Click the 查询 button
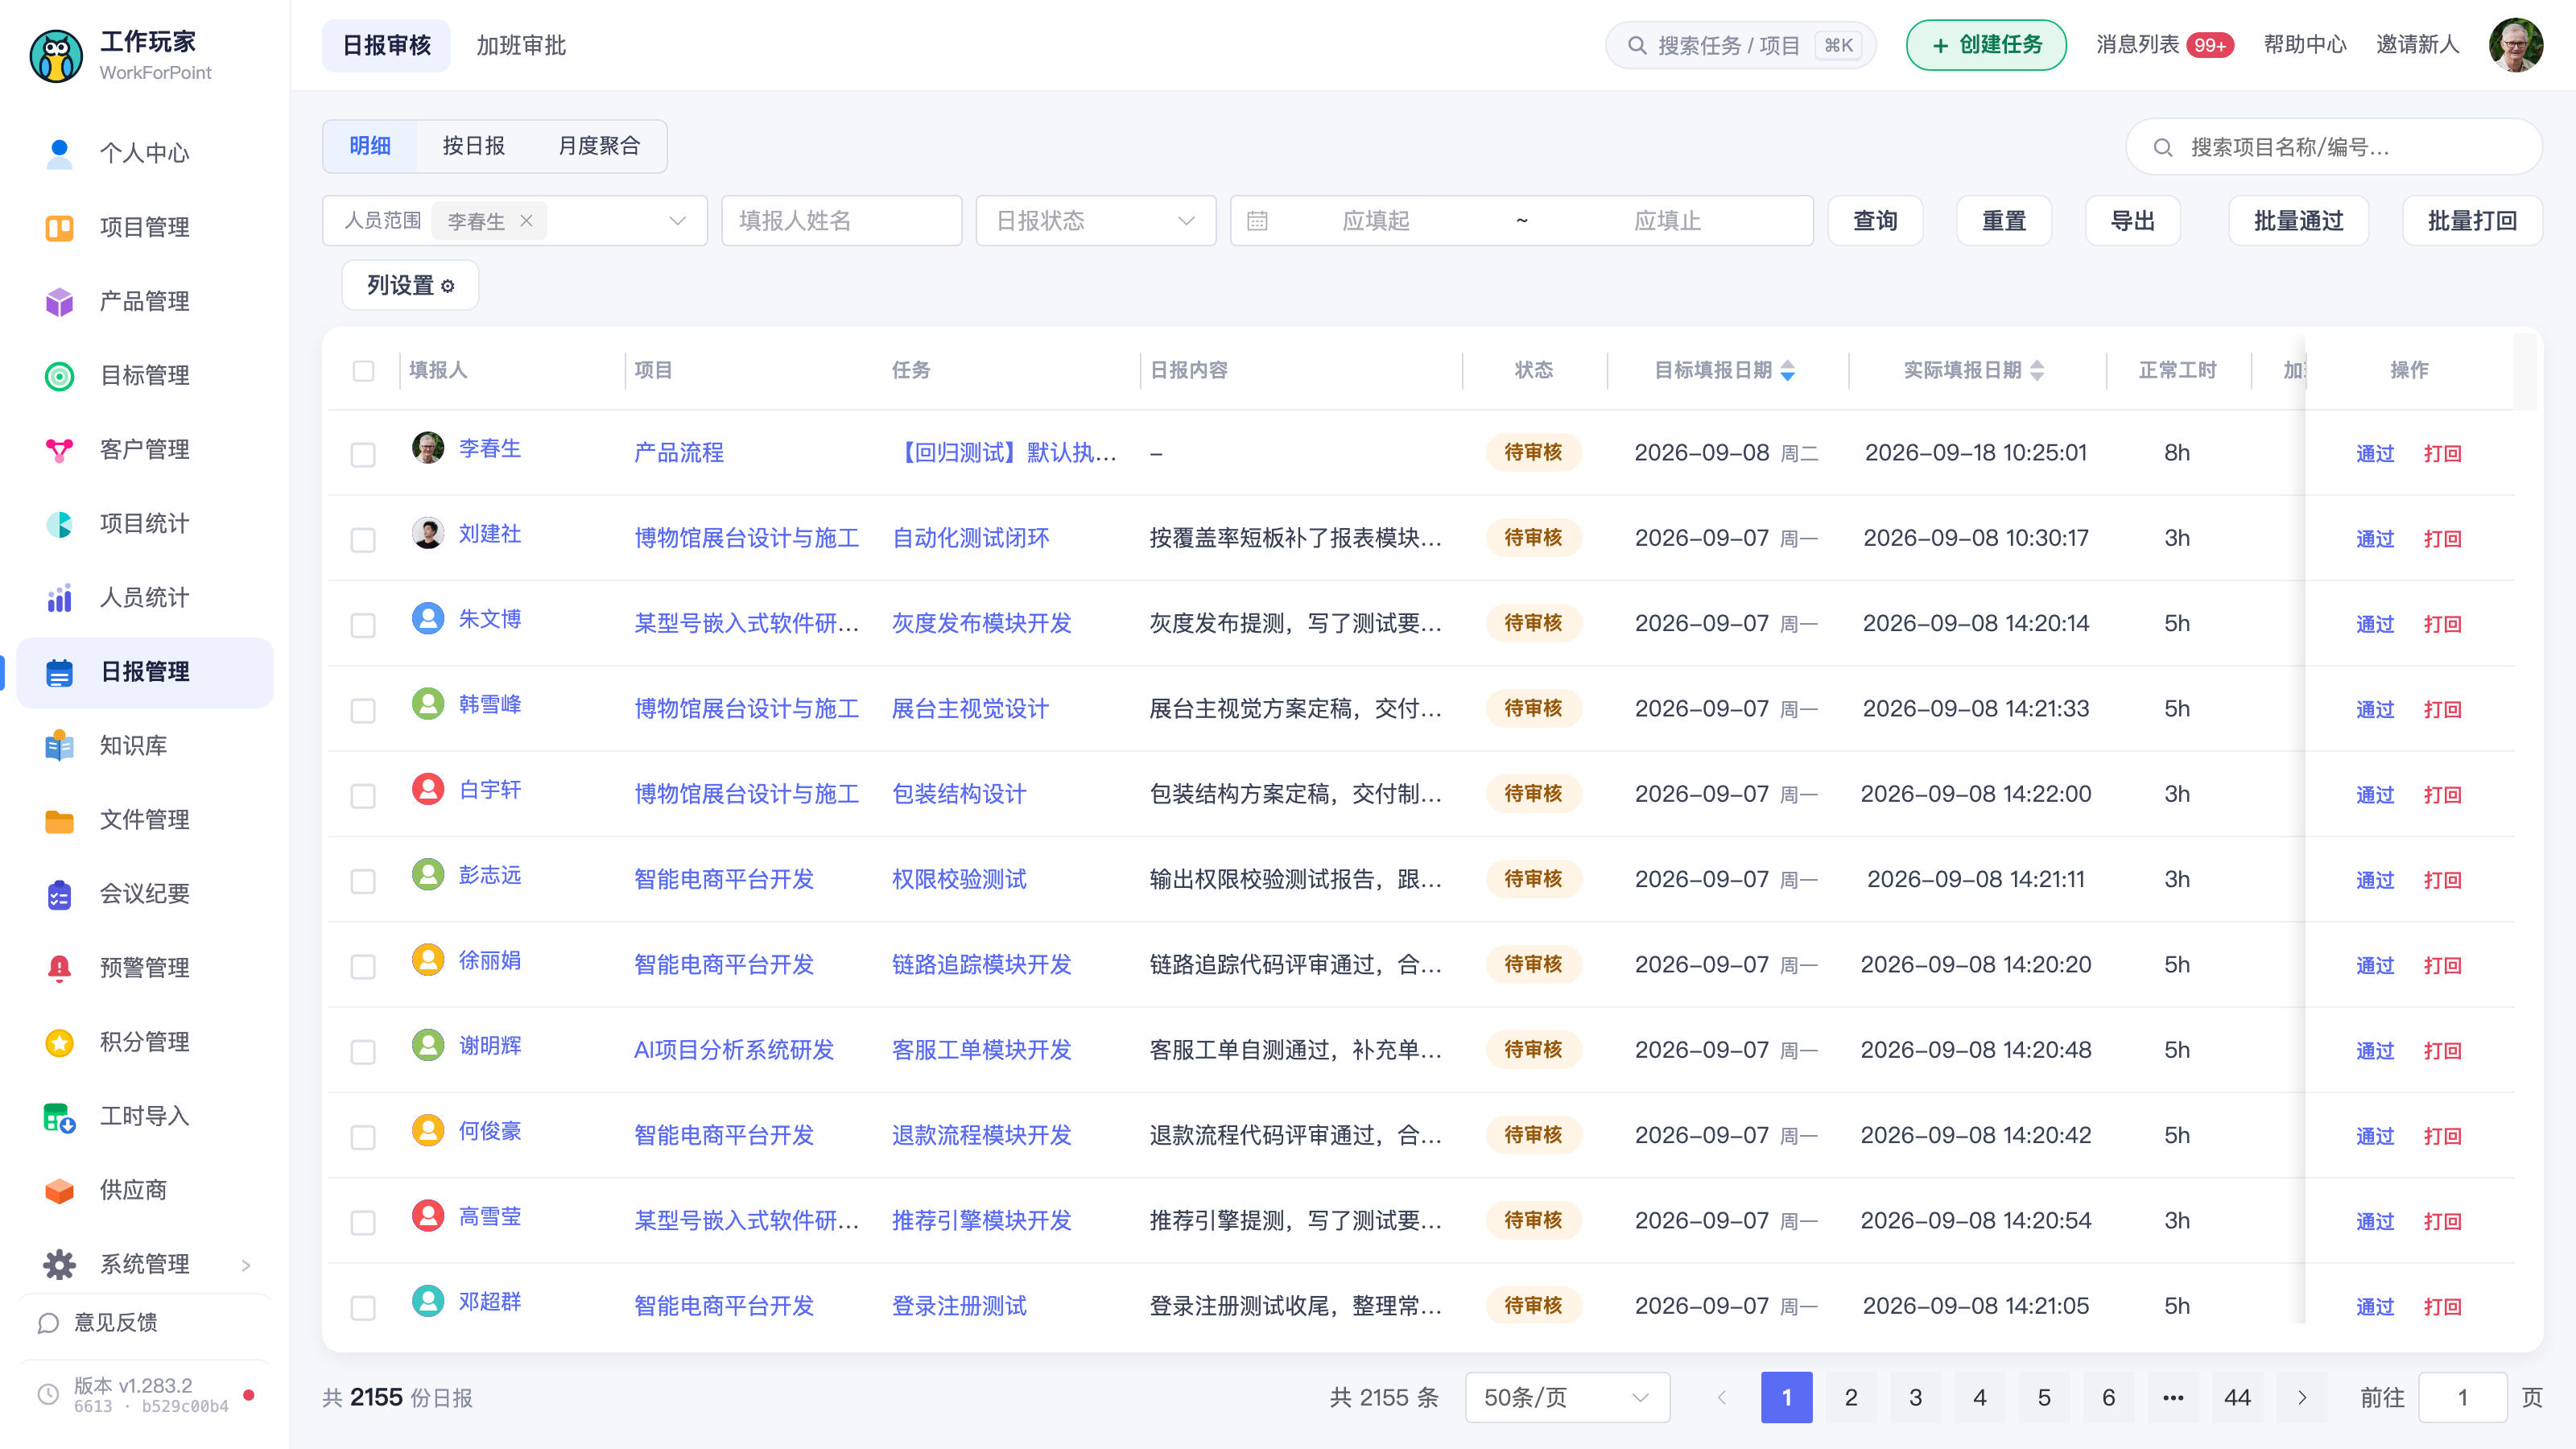Screen dimensions: 2576x1449 [1875, 221]
